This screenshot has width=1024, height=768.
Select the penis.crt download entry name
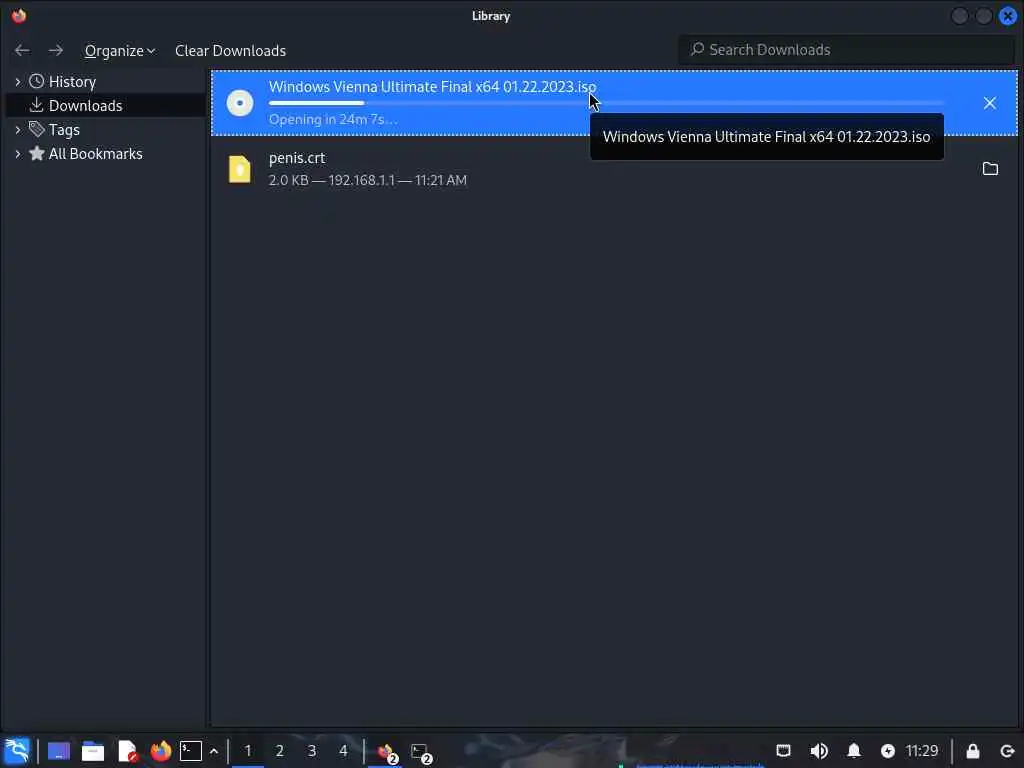[x=296, y=158]
